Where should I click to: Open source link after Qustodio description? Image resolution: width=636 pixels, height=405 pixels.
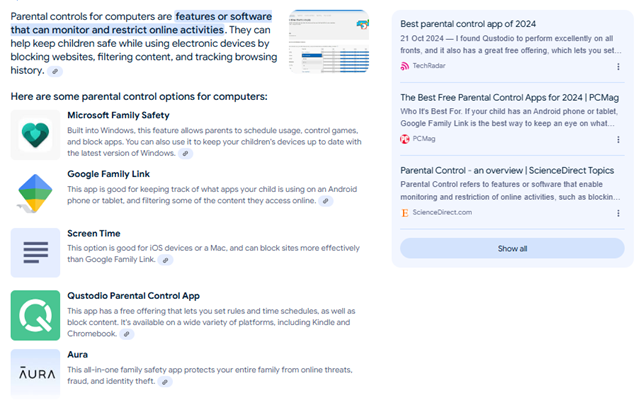coord(127,334)
